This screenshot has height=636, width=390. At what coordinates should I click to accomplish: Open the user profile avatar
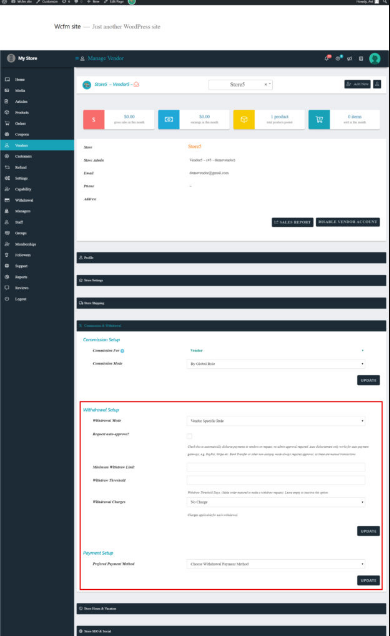(x=375, y=58)
